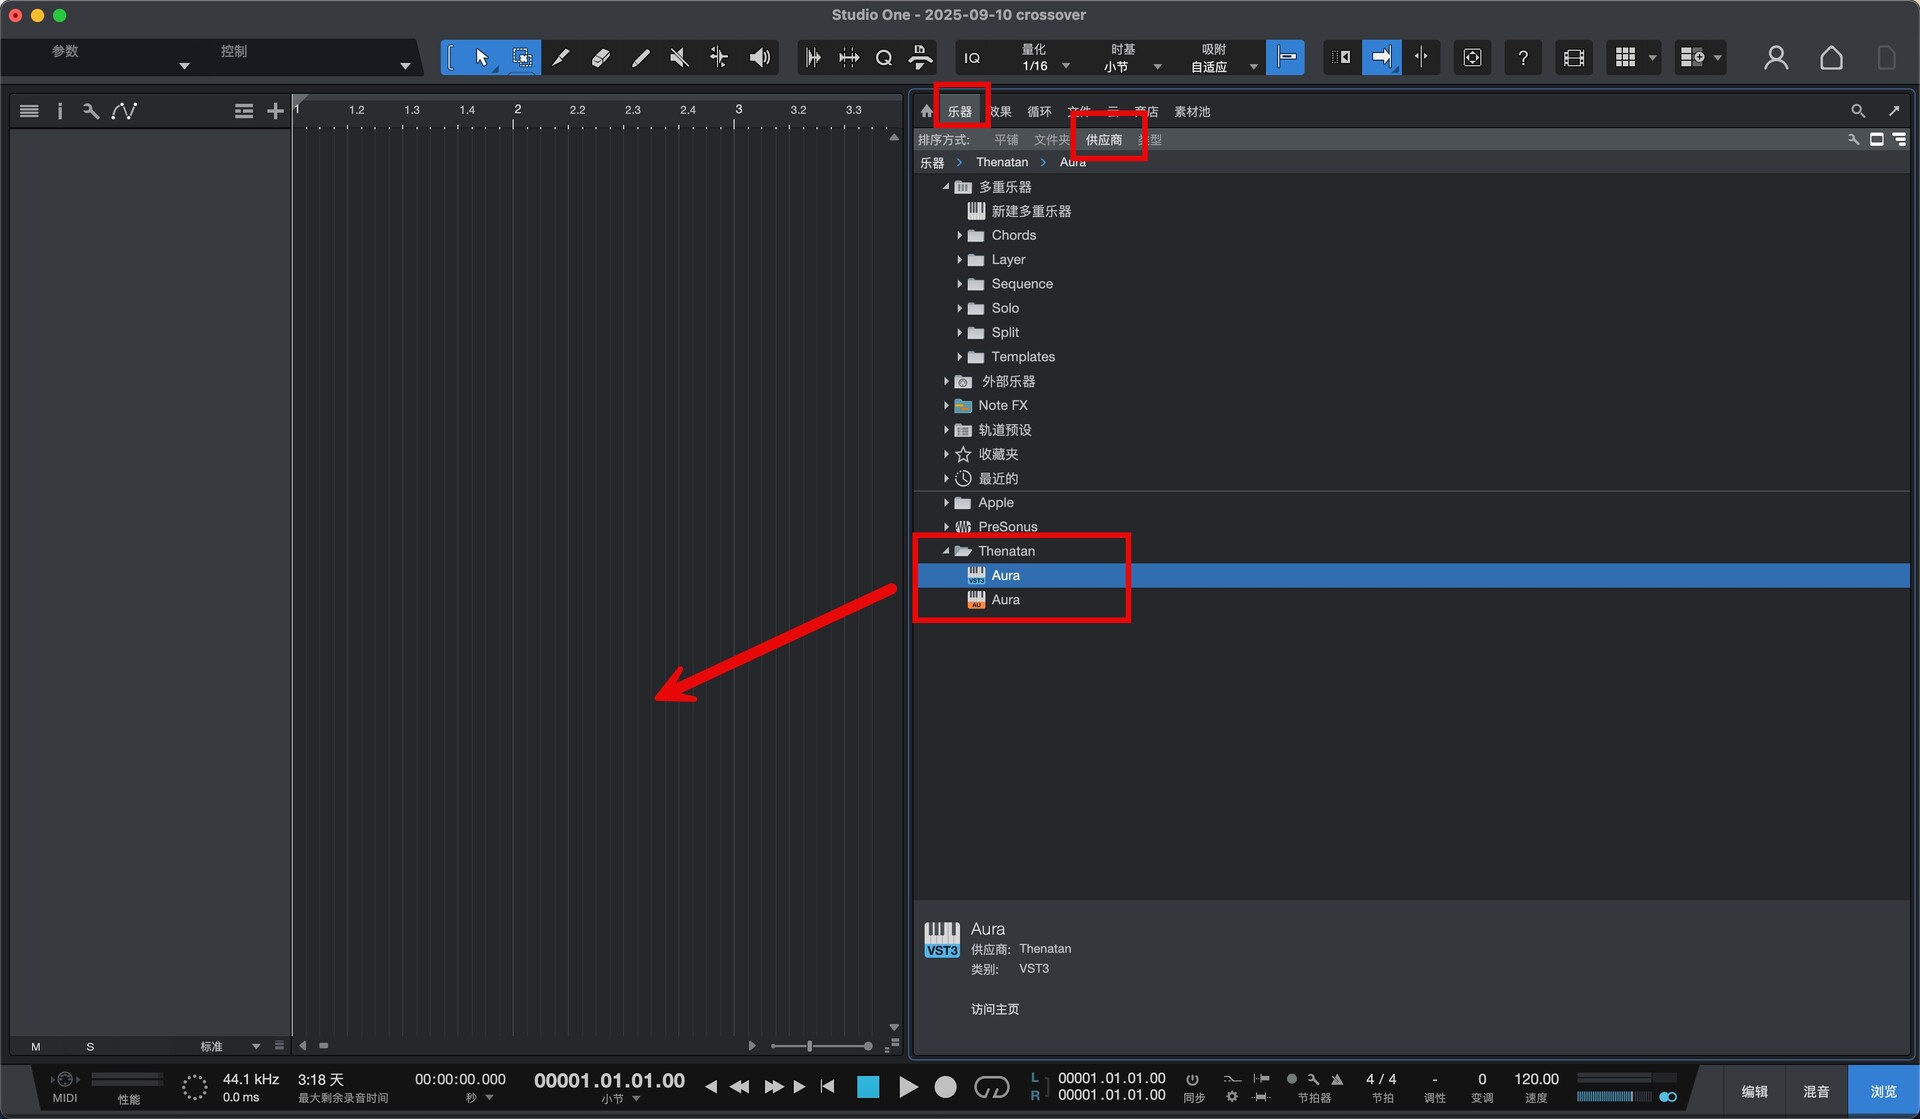The image size is (1920, 1119).
Task: Toggle autoscroll arrow button
Action: 1381,58
